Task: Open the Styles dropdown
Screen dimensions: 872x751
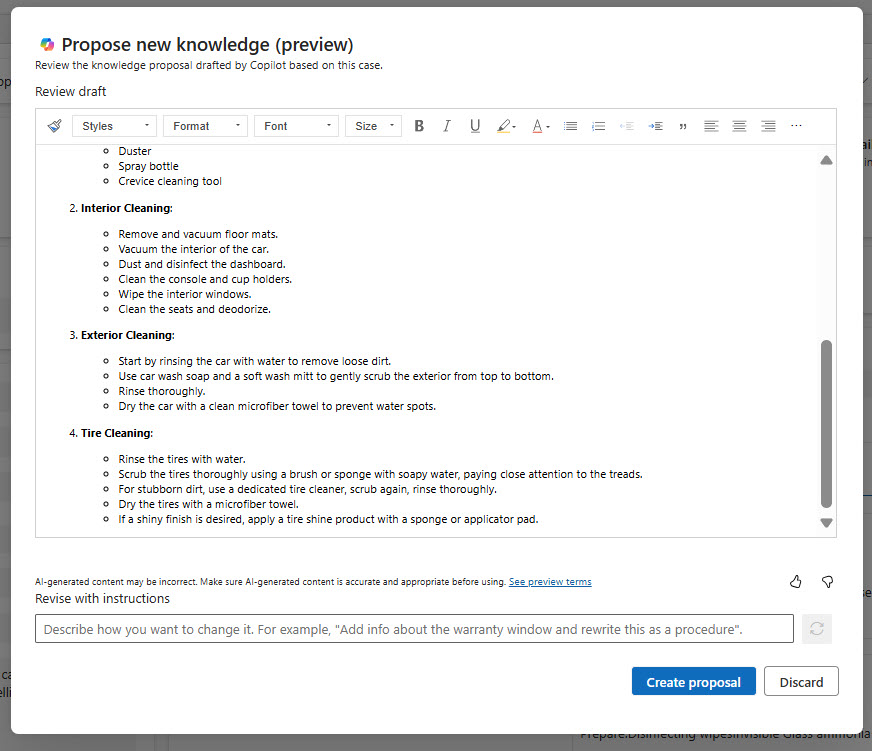Action: click(115, 126)
